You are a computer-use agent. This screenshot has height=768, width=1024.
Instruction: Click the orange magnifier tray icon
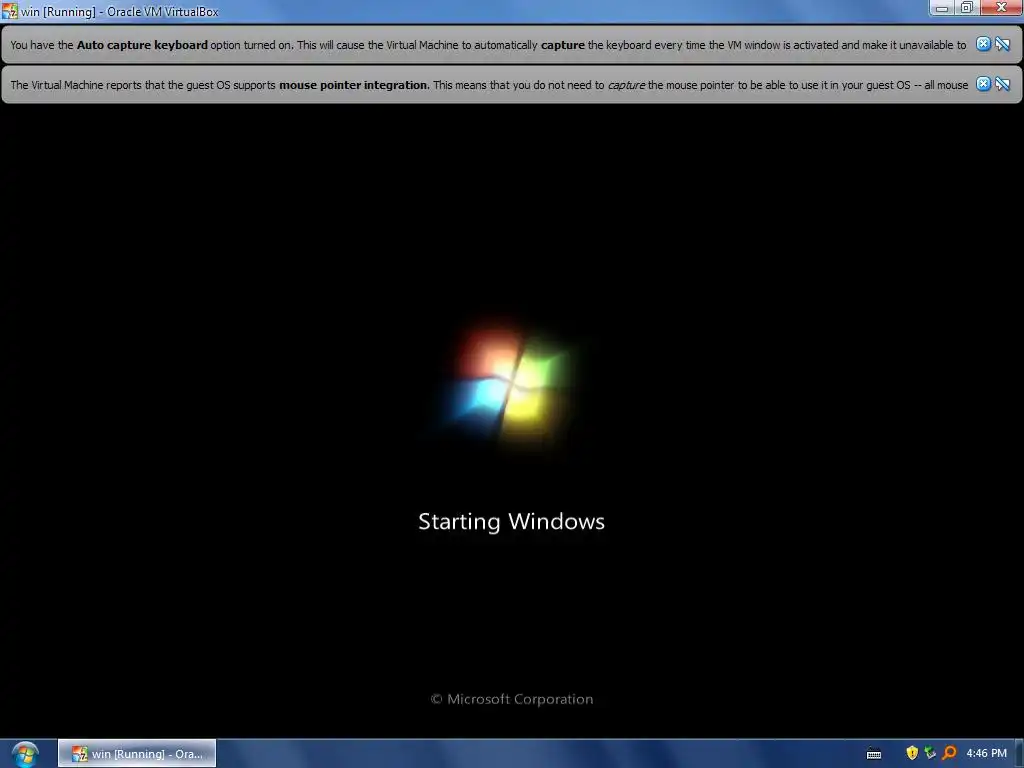(949, 754)
